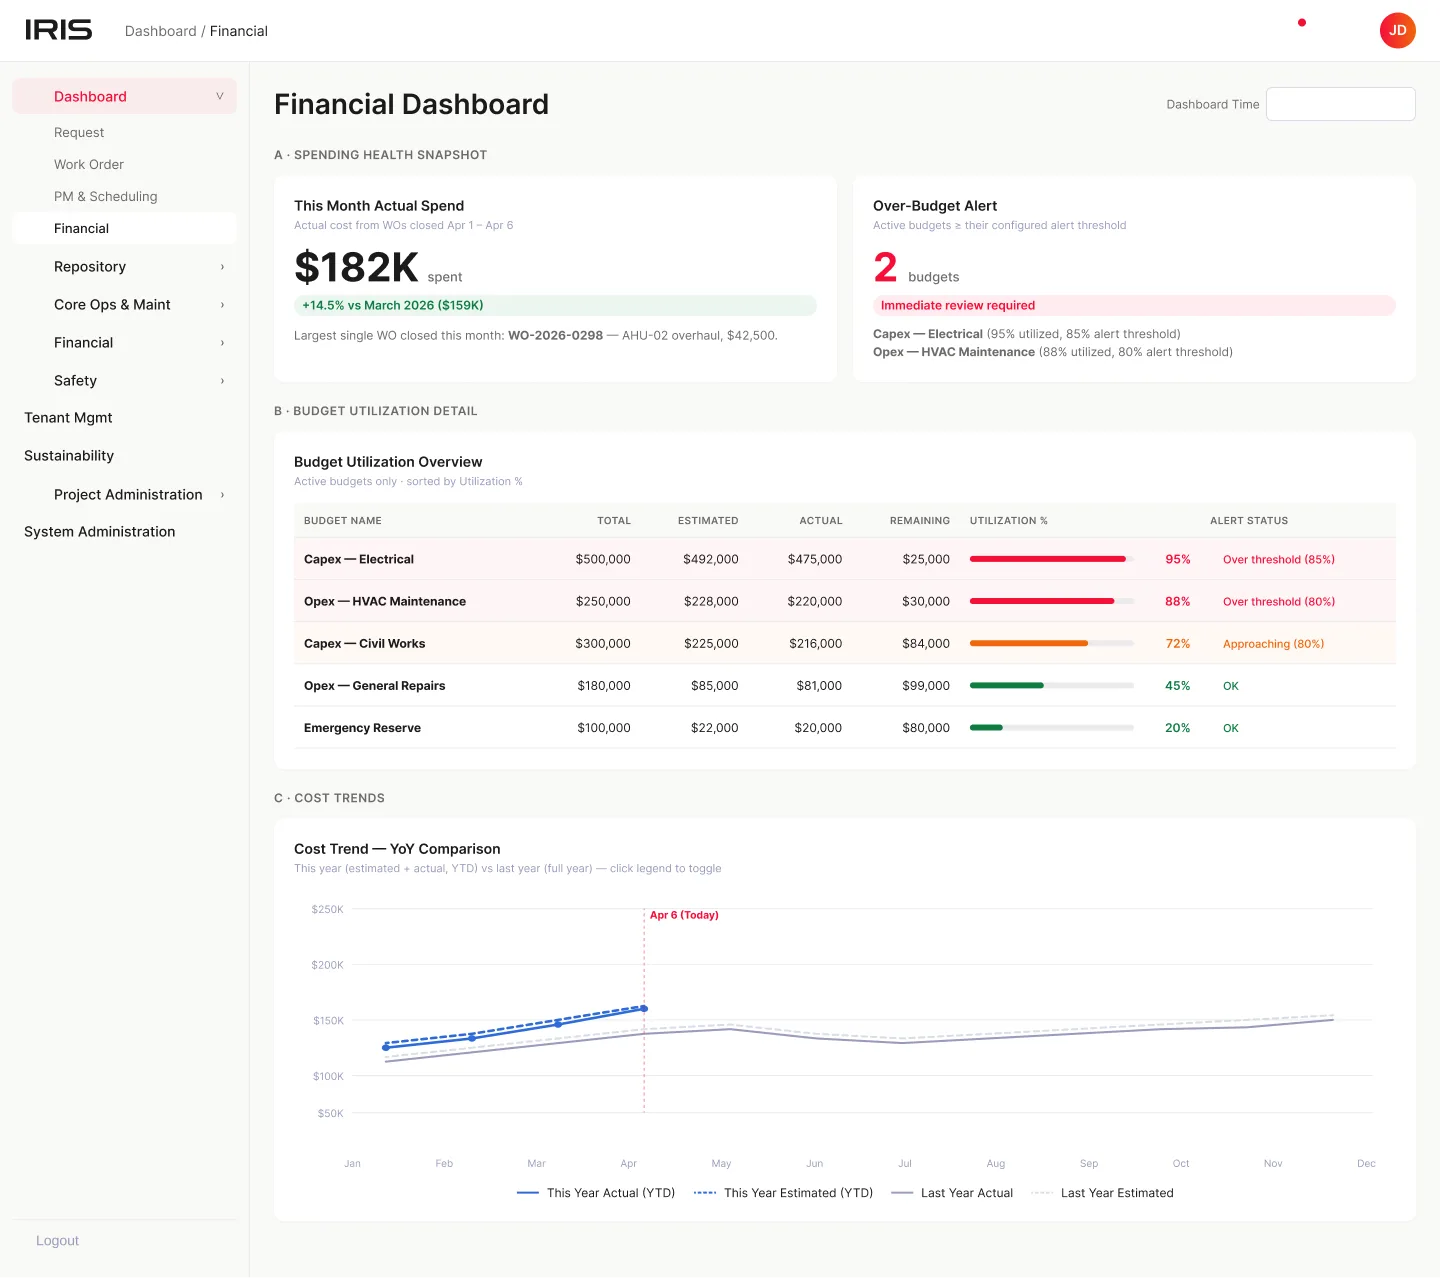The height and width of the screenshot is (1278, 1440).
Task: Open the Sustainability menu
Action: click(x=69, y=455)
